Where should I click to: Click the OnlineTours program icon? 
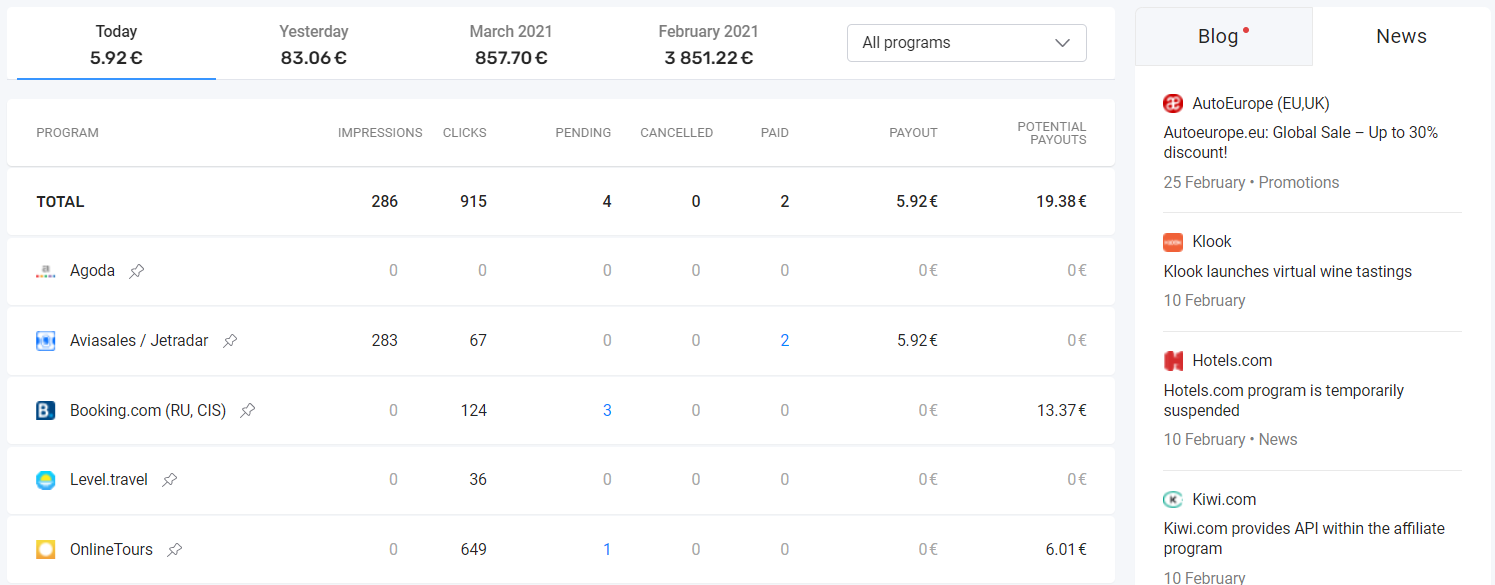point(45,549)
